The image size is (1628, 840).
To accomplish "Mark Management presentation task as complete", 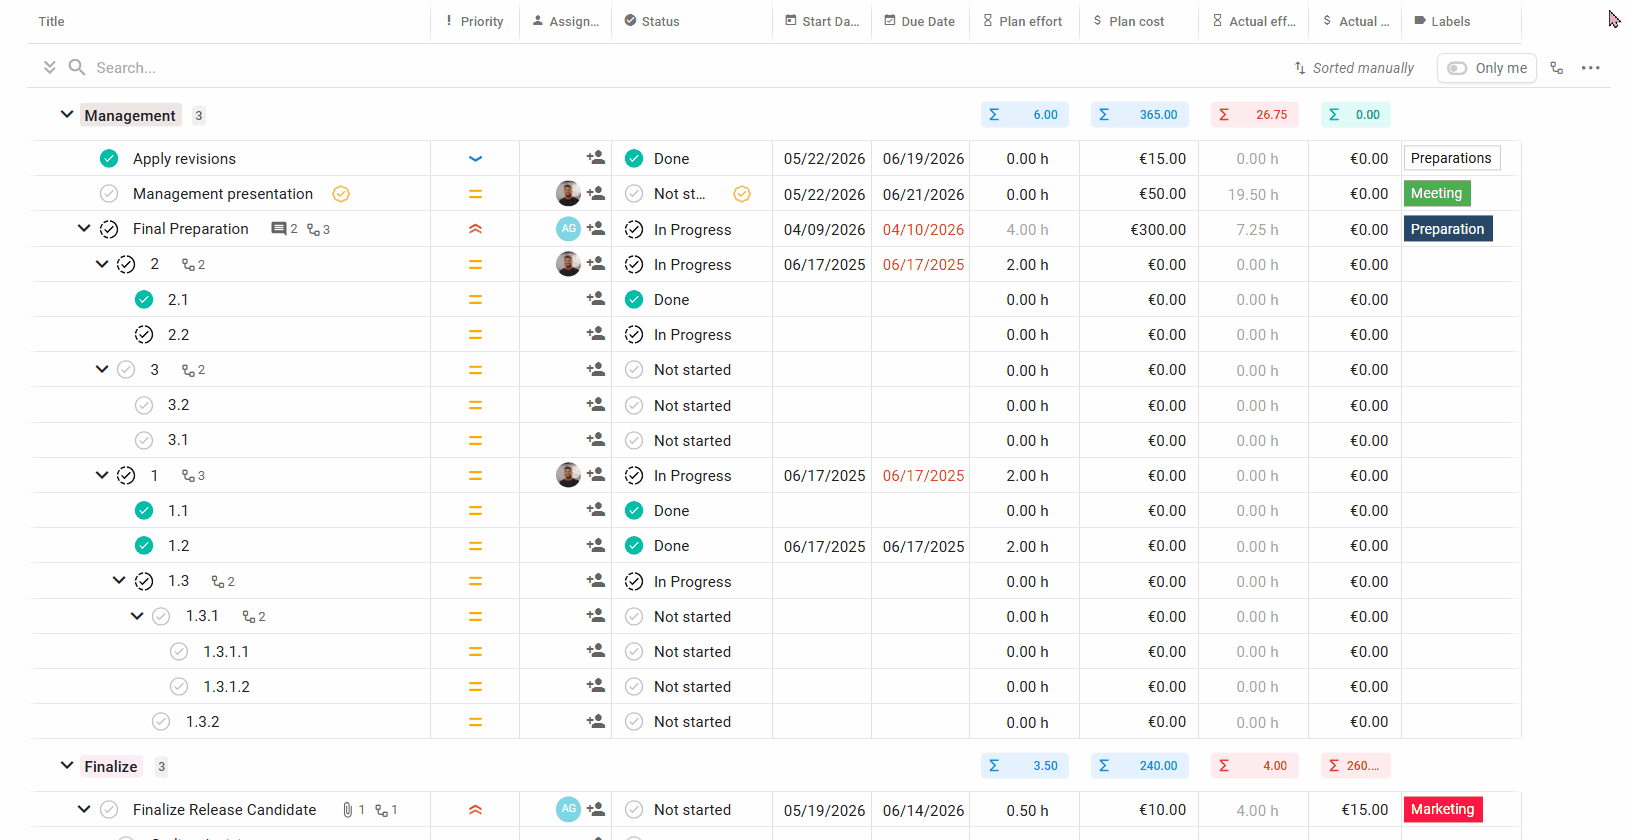I will click(x=109, y=194).
